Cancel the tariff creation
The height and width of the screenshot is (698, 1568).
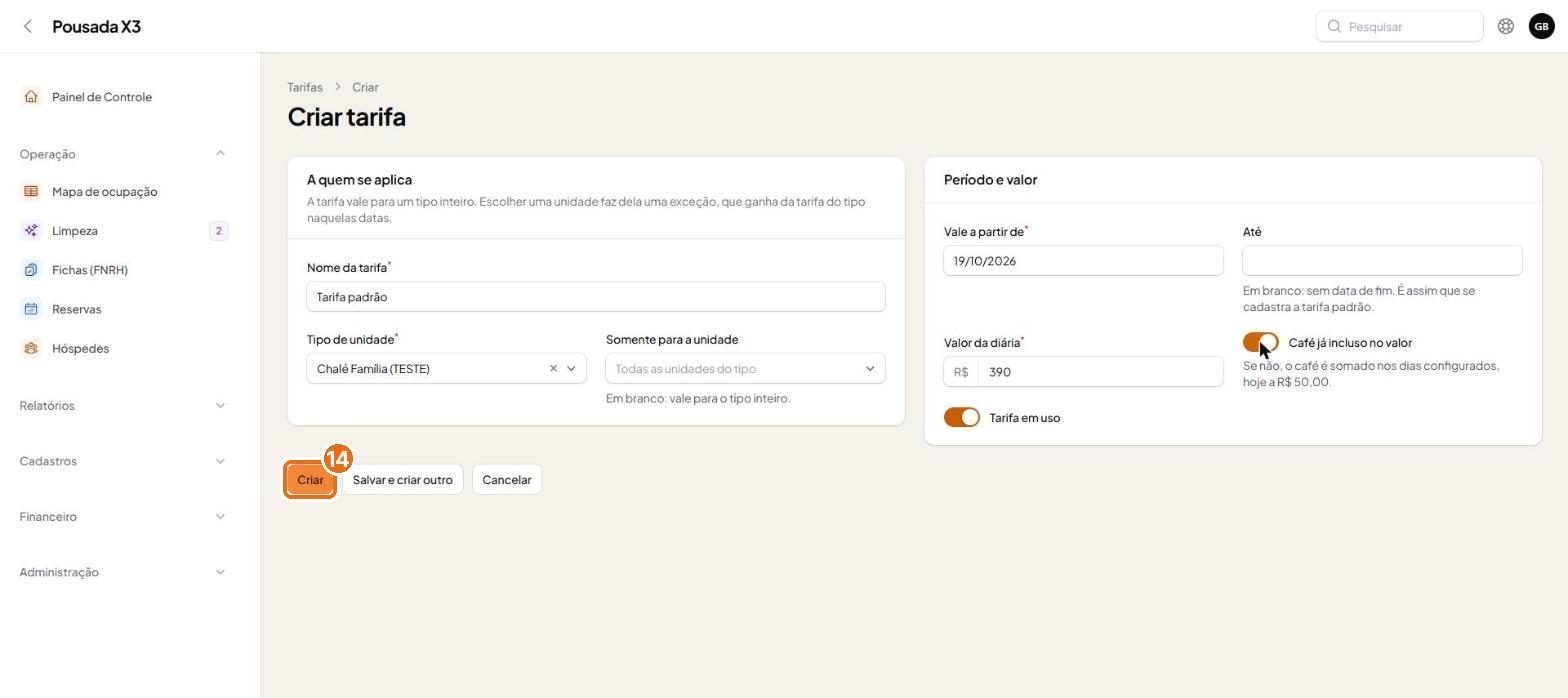click(x=507, y=480)
